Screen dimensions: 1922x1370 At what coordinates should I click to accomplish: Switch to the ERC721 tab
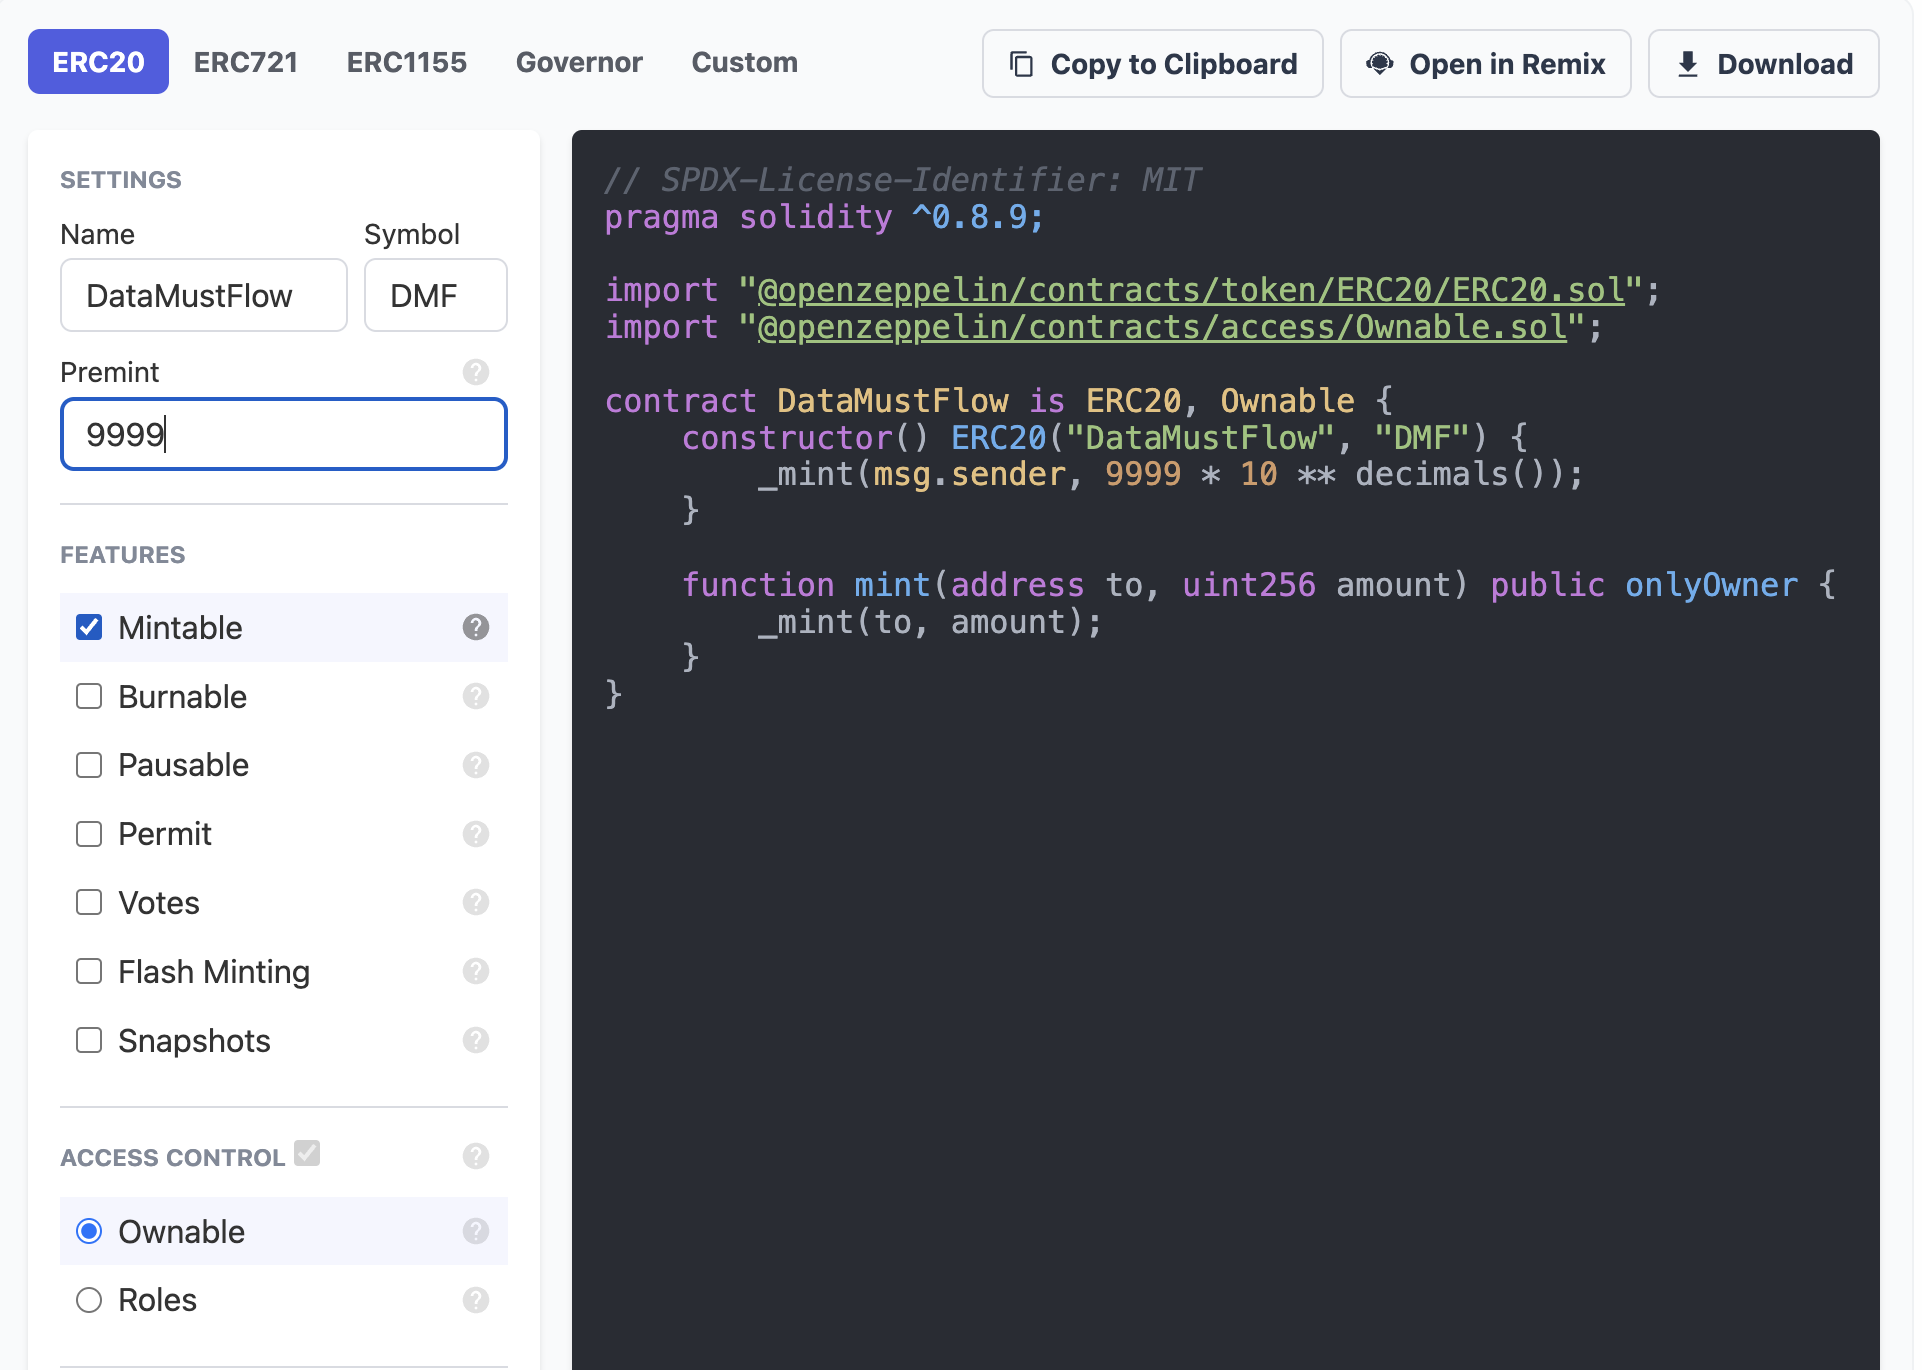246,62
